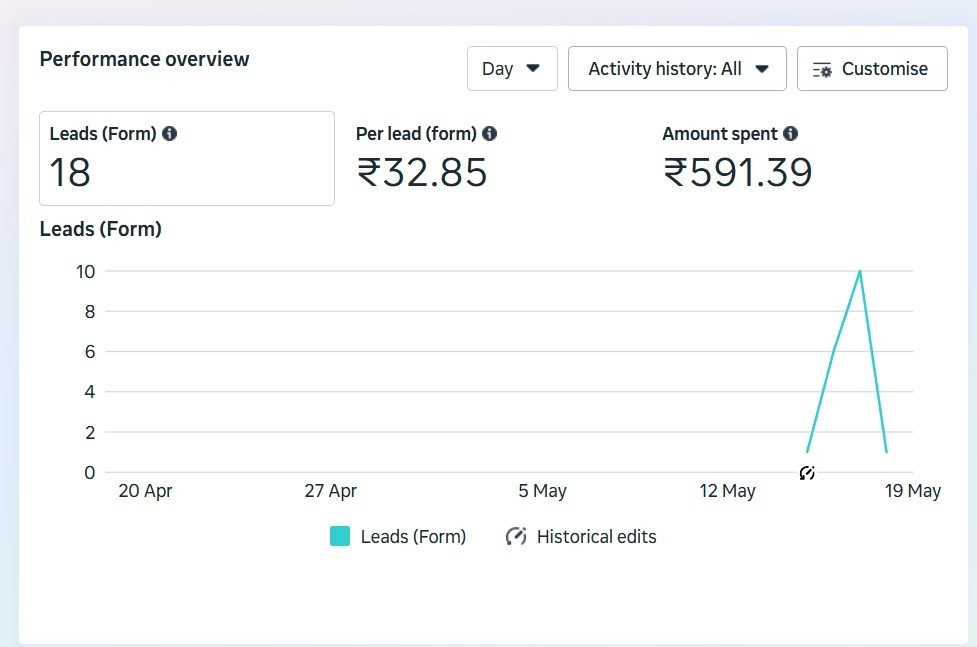Viewport: 977px width, 647px height.
Task: Expand the Activity history: All dropdown
Action: [677, 69]
